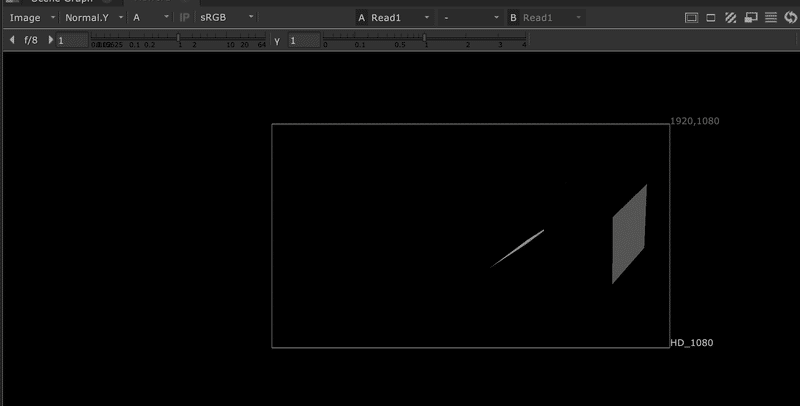Open the A input Read1 dropdown
800x406 pixels.
(400, 18)
